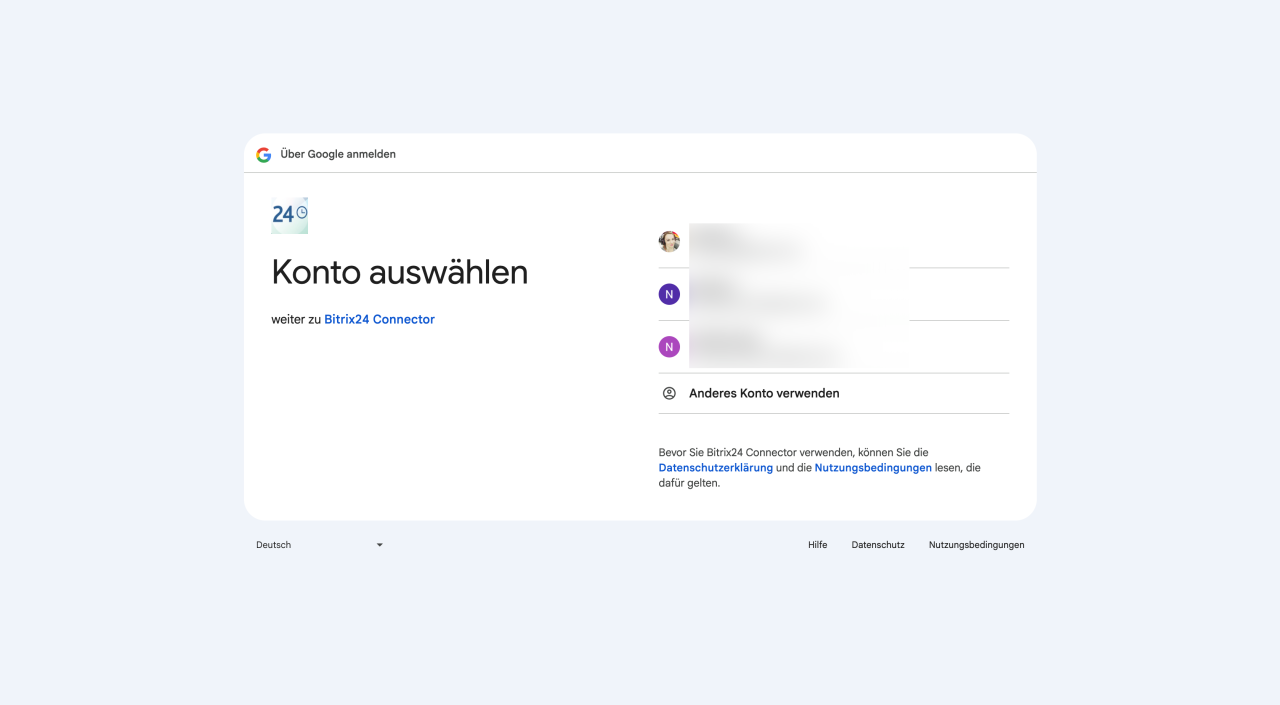Choose the account with the magenta N avatar
Image resolution: width=1280 pixels, height=705 pixels.
pyautogui.click(x=833, y=347)
